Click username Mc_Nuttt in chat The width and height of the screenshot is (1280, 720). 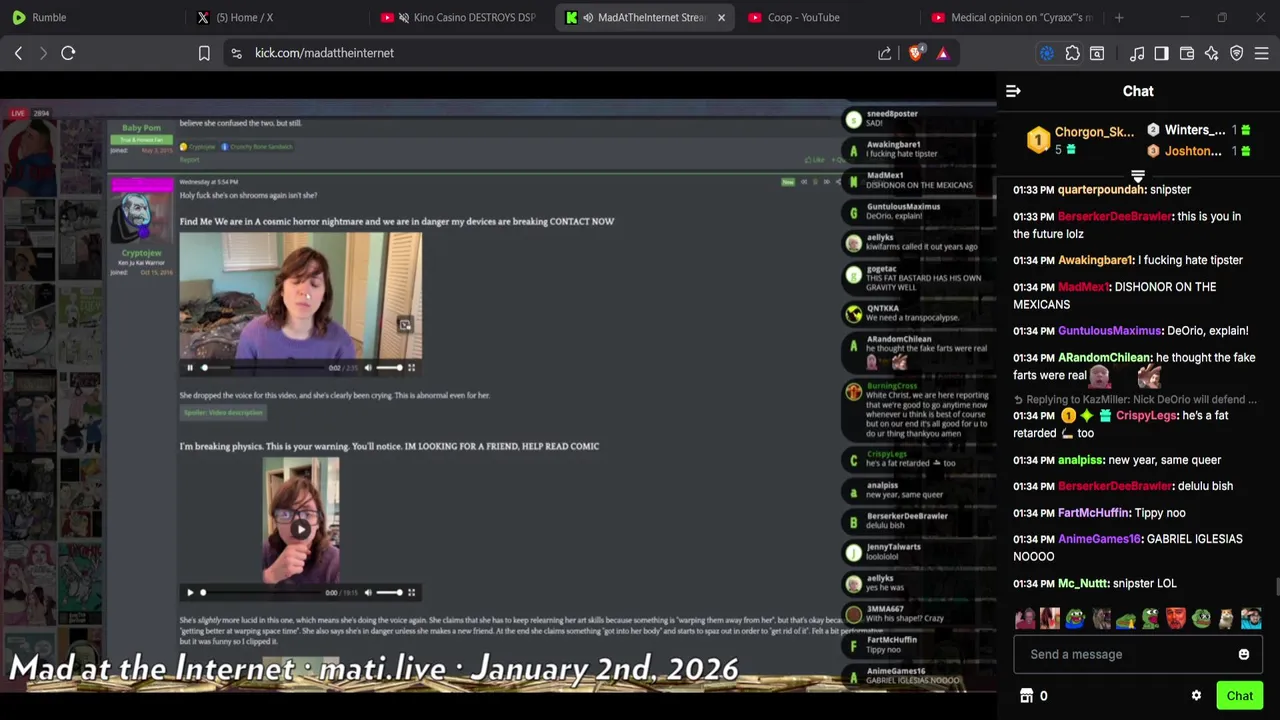tap(1083, 583)
